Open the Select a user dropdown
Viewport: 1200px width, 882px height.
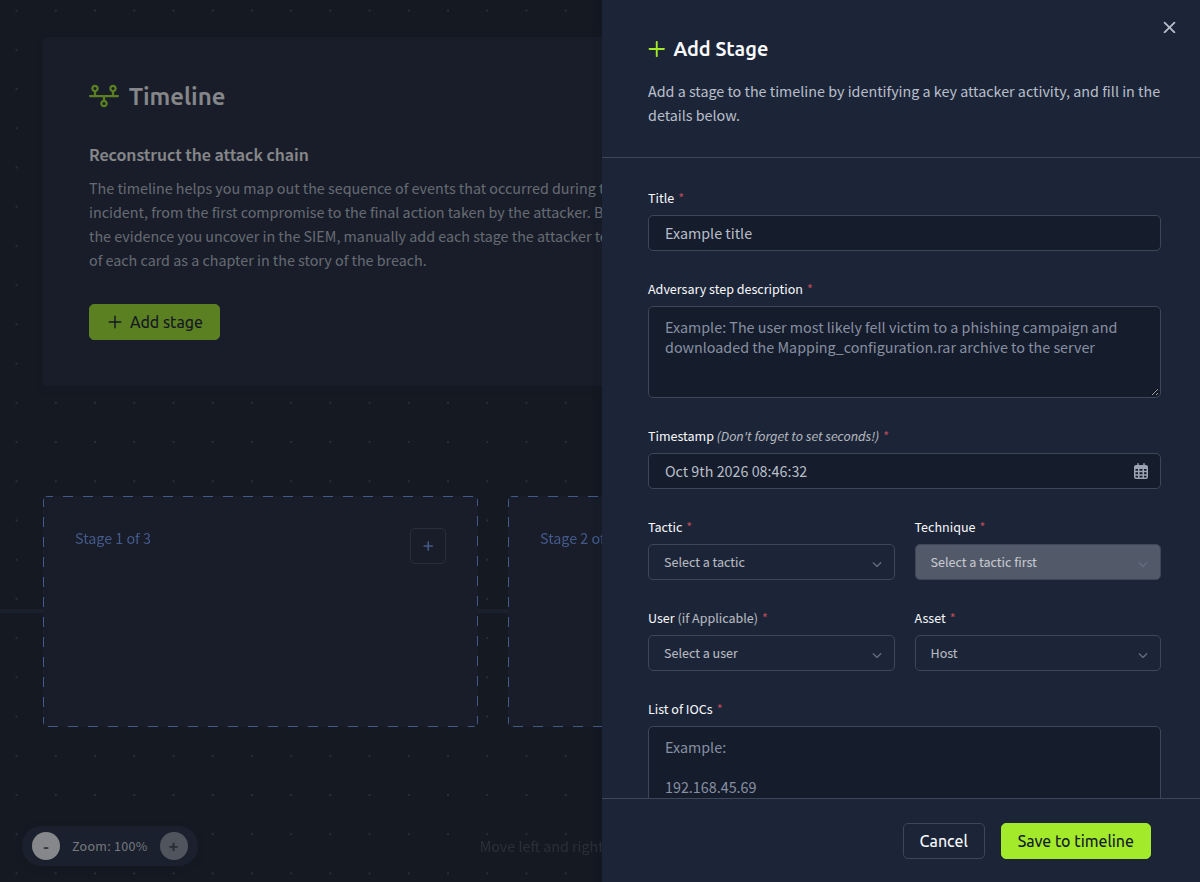point(771,653)
